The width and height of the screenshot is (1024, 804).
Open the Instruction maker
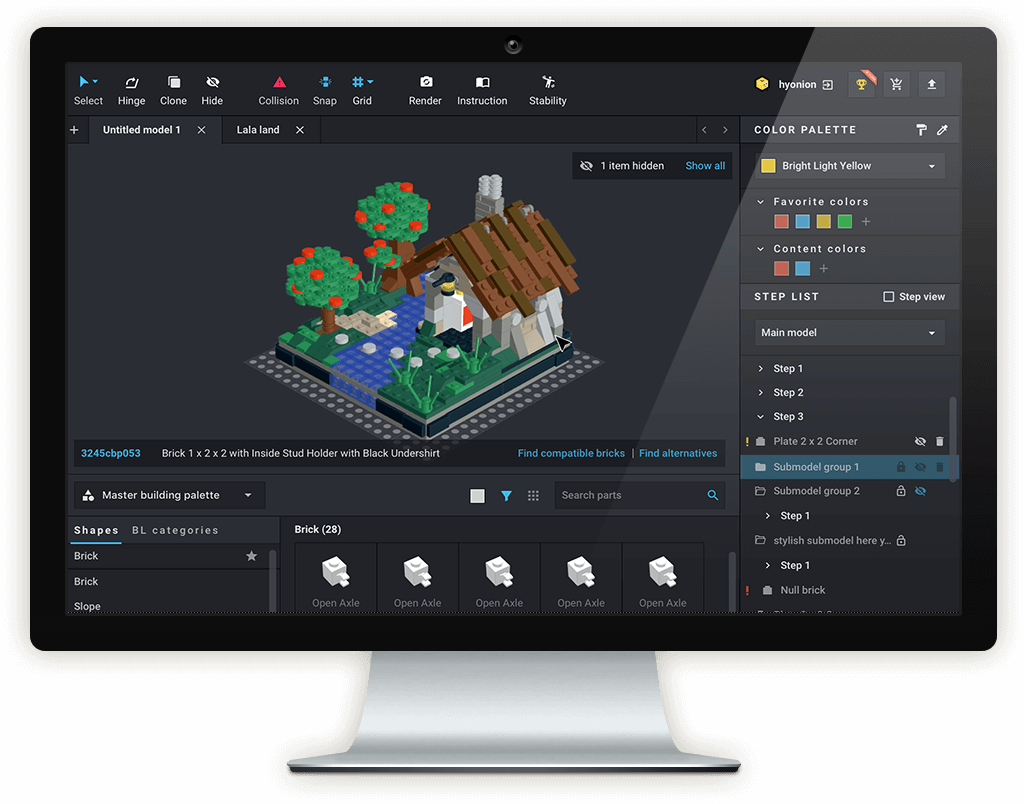pos(482,89)
